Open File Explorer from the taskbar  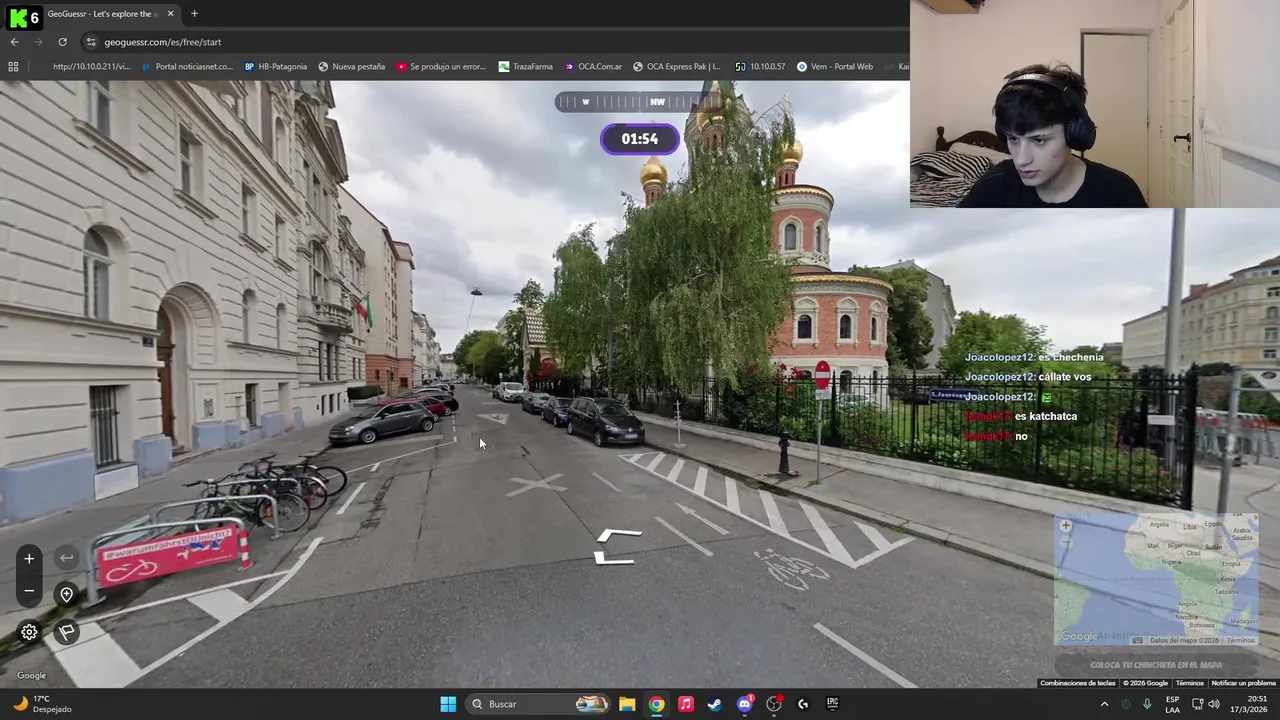[627, 704]
